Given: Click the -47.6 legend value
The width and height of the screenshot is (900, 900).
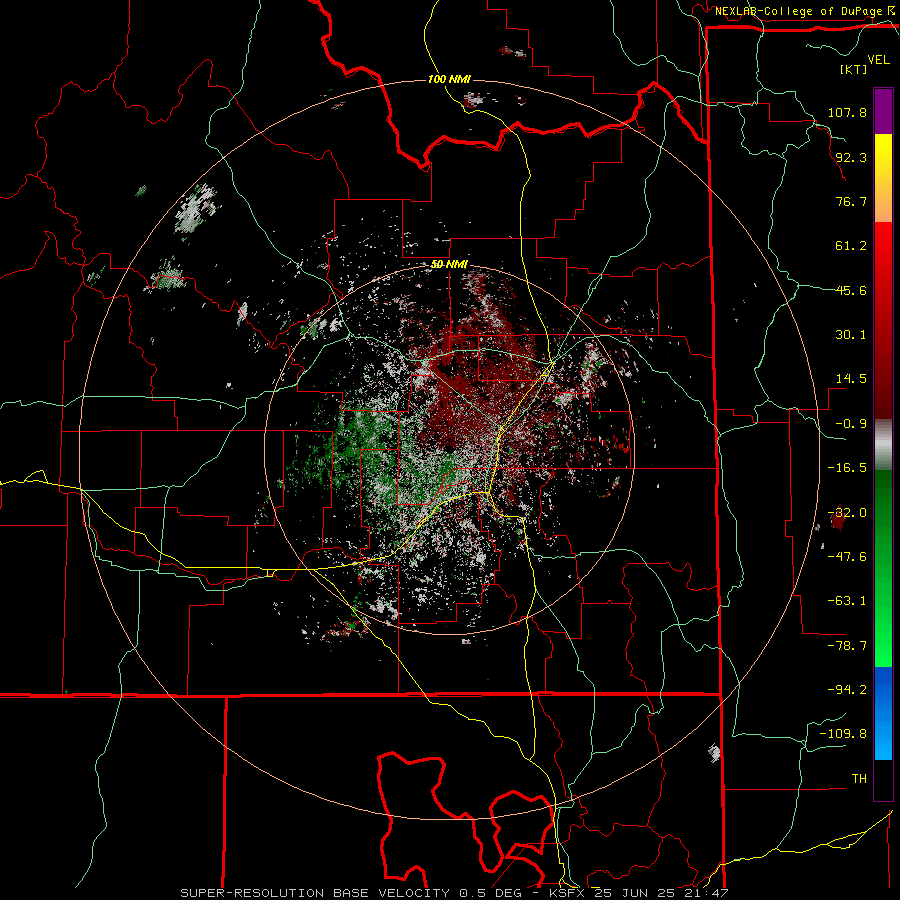Looking at the screenshot, I should click(x=847, y=557).
